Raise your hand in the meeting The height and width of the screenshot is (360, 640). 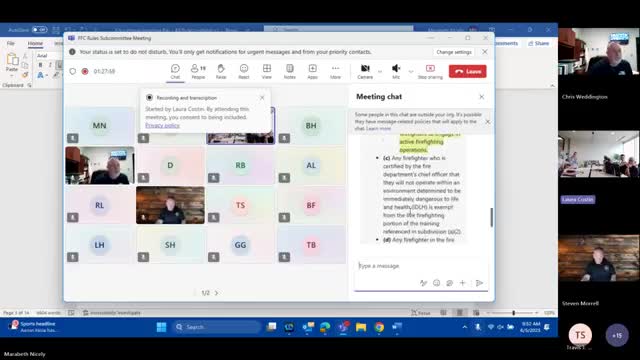[221, 71]
